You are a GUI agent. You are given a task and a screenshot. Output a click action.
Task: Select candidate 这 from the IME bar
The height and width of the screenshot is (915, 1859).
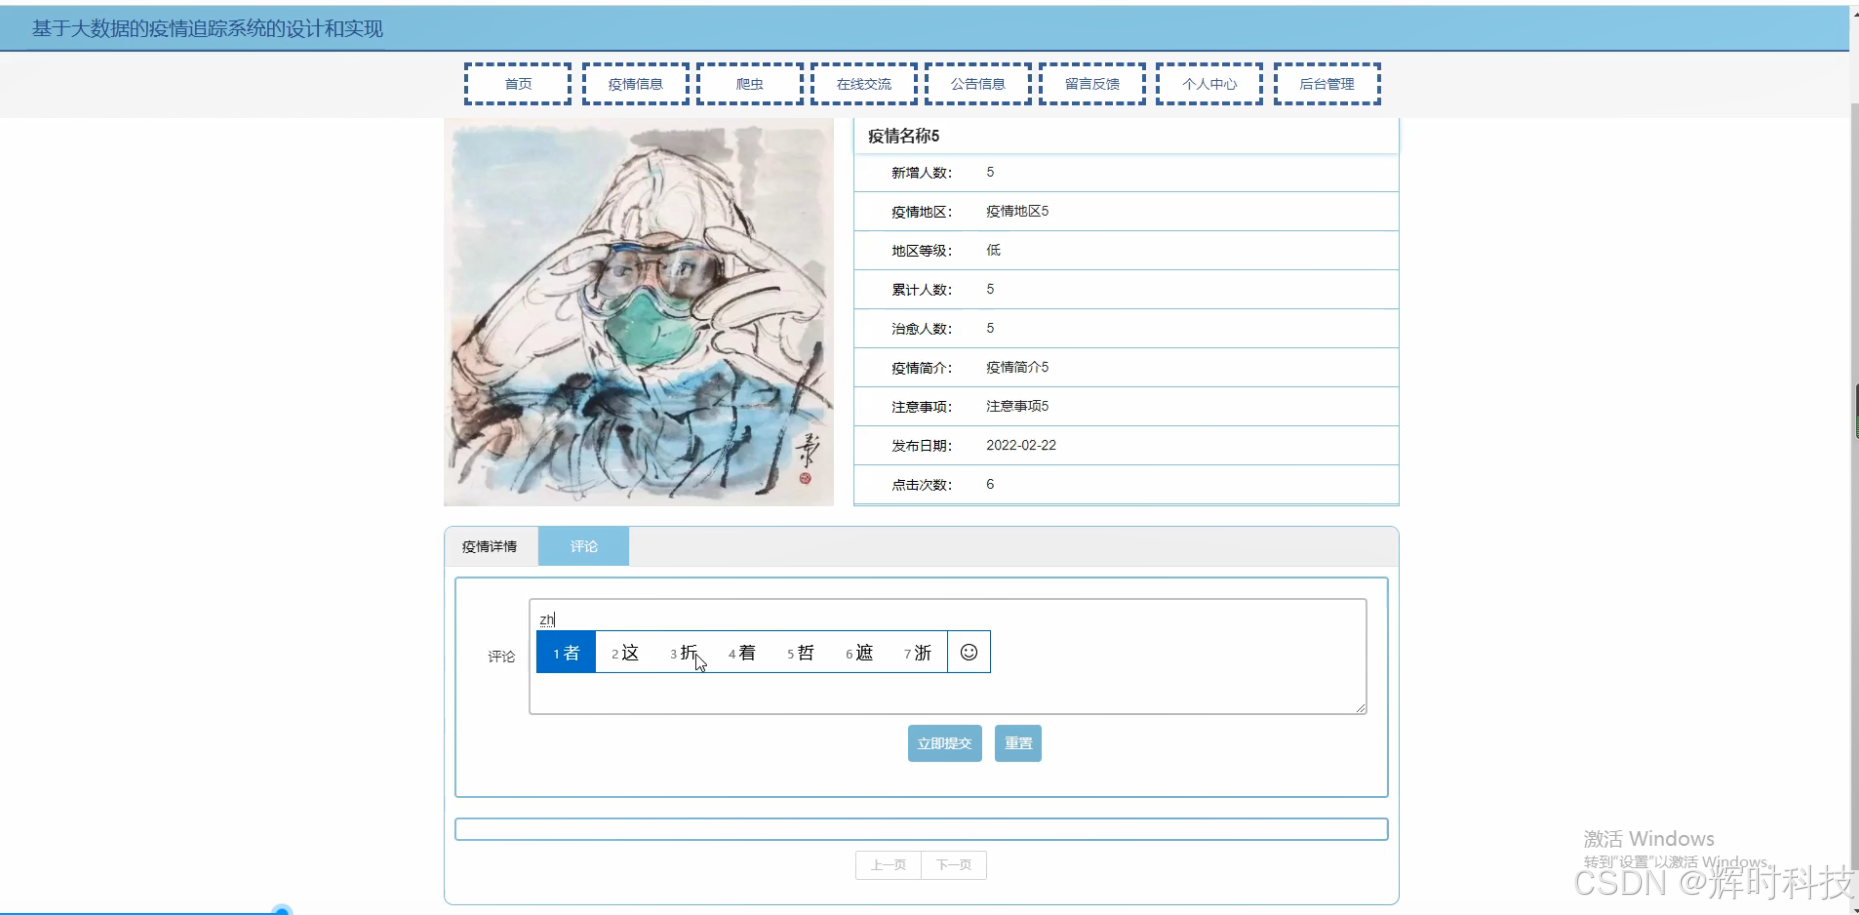click(625, 651)
